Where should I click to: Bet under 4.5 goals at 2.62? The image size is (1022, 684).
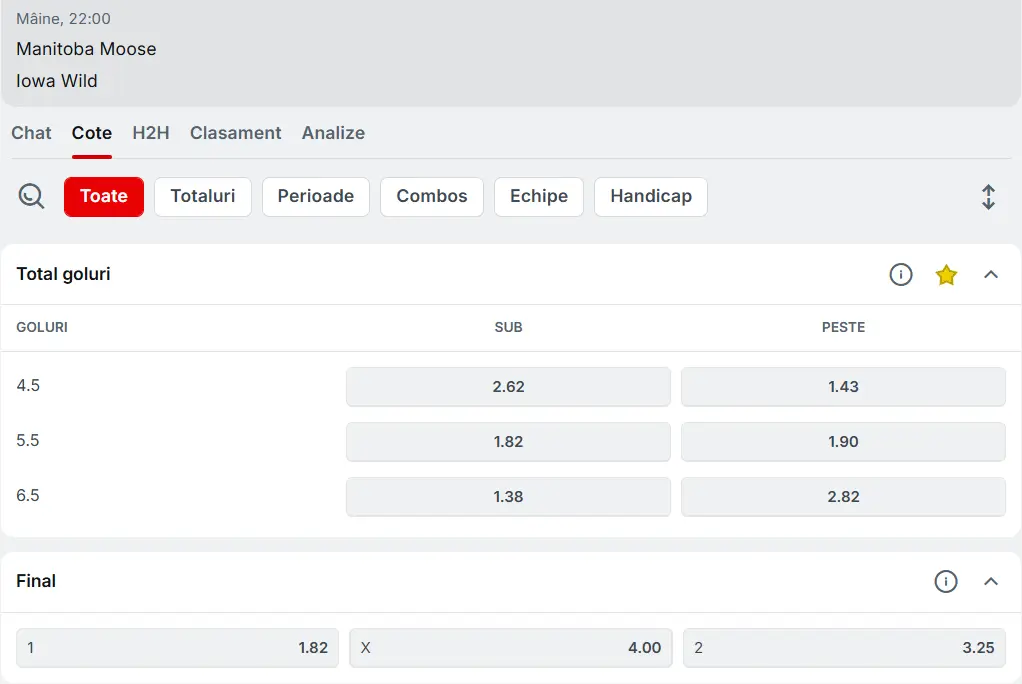coord(508,387)
